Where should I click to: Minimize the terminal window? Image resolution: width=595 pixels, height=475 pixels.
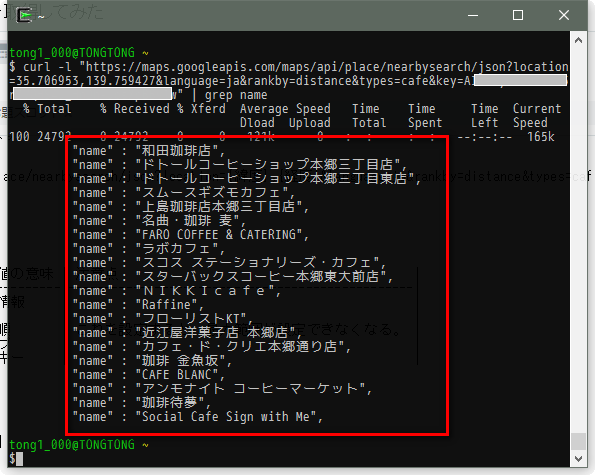(x=473, y=15)
